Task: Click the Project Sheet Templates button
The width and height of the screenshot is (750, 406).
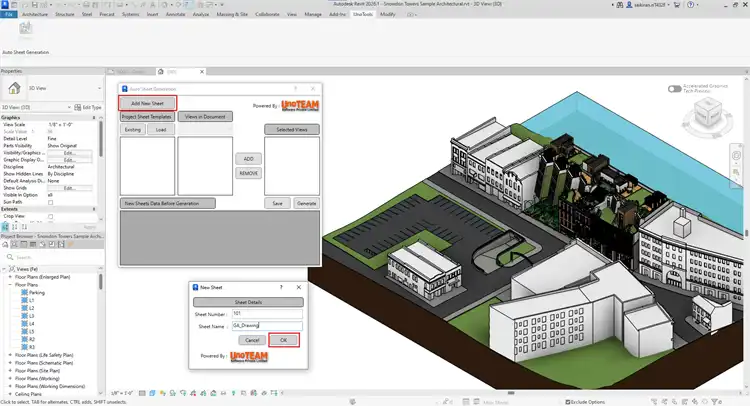Action: tap(146, 117)
